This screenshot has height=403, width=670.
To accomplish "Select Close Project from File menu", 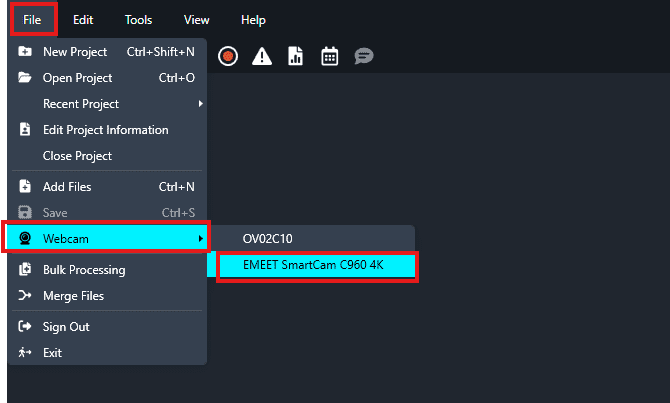I will tap(77, 156).
